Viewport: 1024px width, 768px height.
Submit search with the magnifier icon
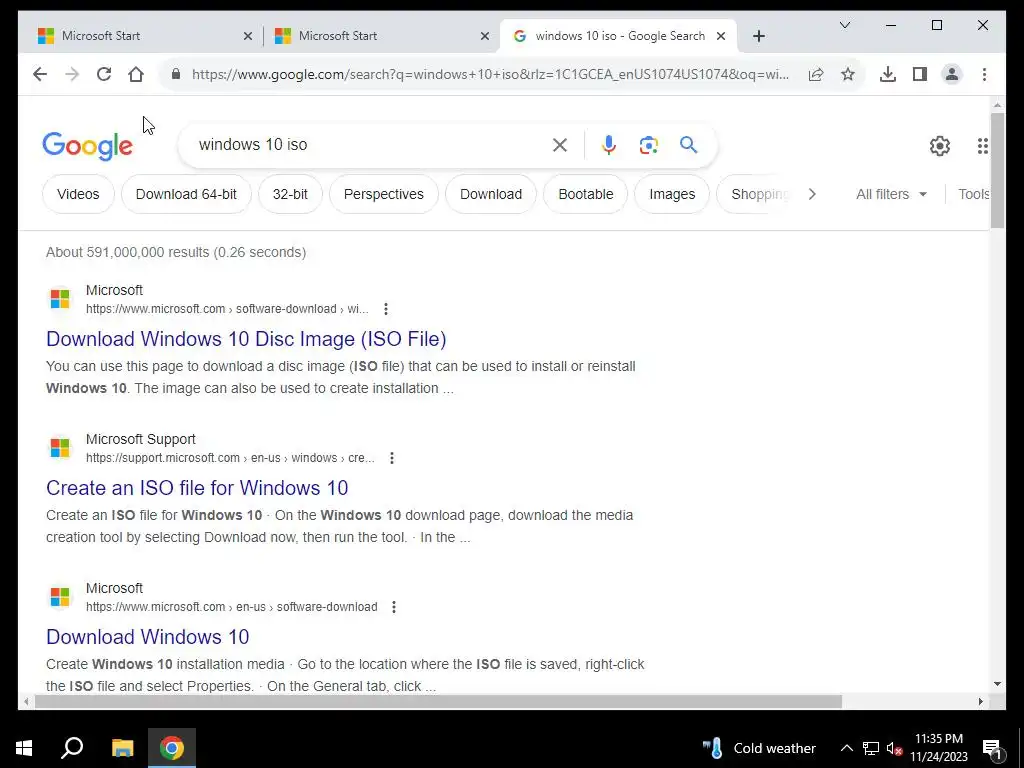688,144
